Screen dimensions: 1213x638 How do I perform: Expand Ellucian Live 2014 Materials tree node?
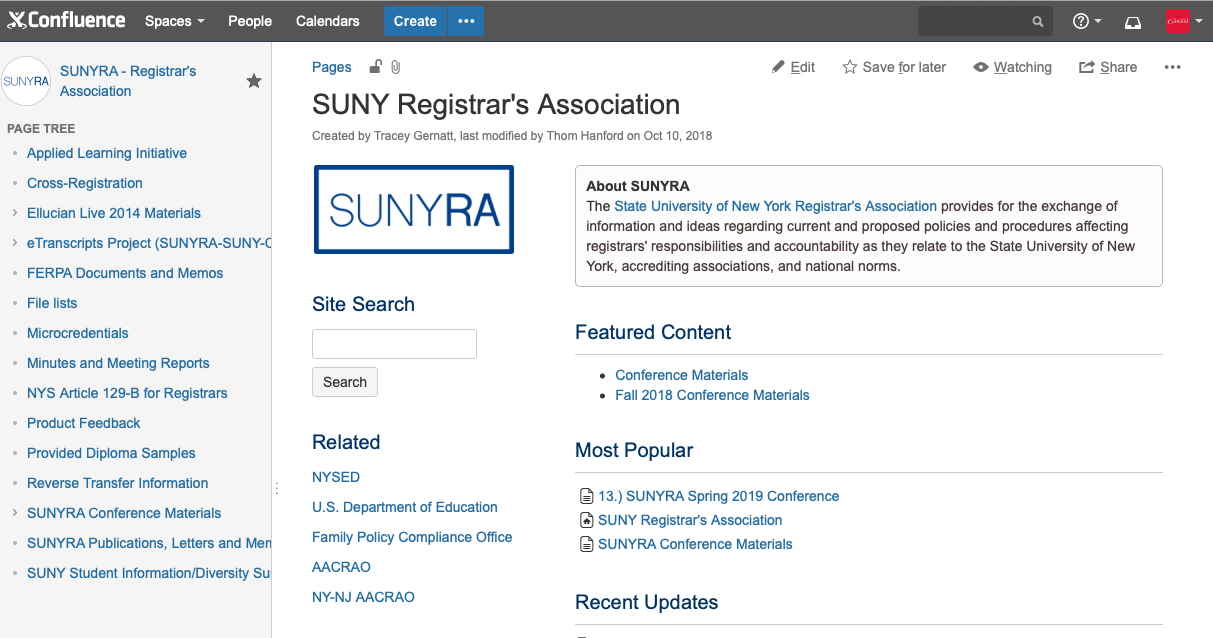click(15, 213)
